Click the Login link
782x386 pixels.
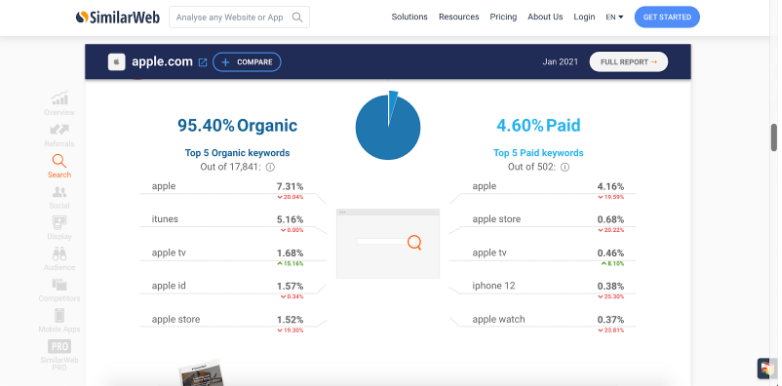coord(584,17)
